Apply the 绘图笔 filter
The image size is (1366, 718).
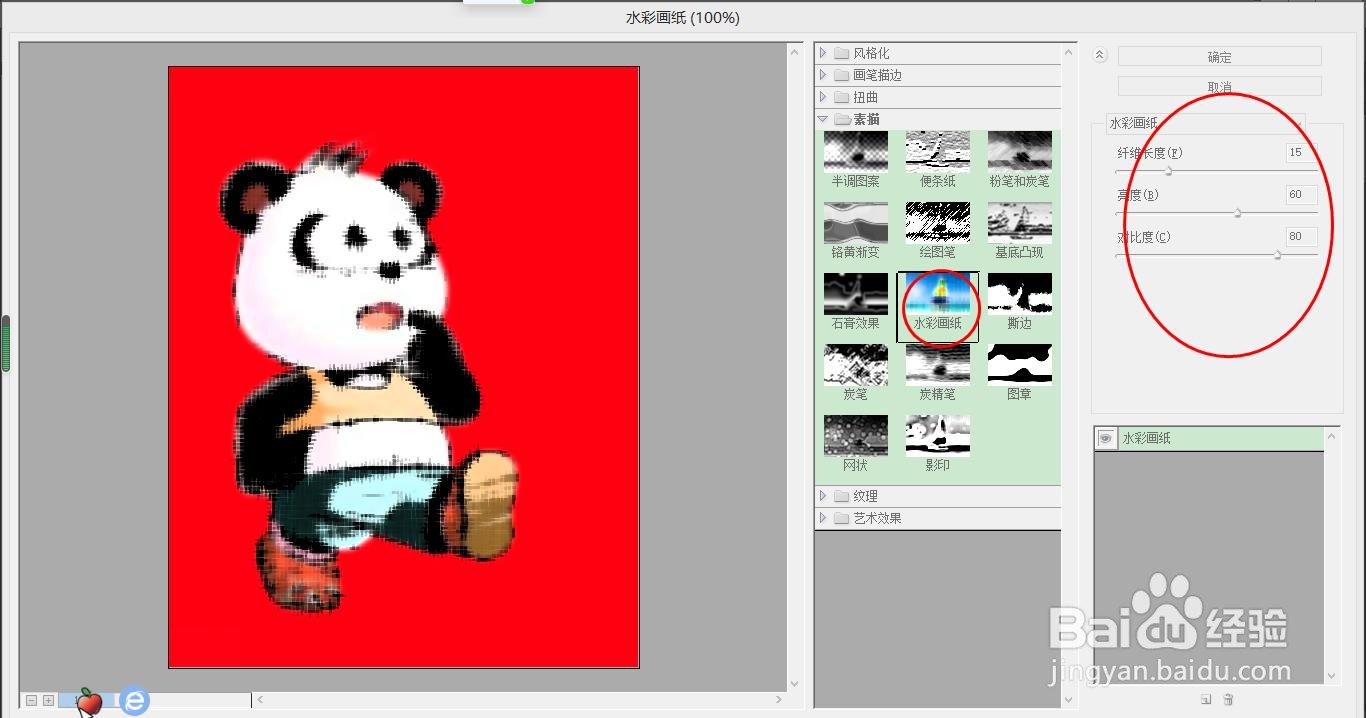pyautogui.click(x=937, y=223)
